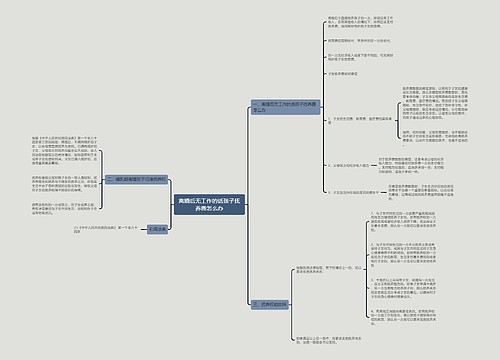Screen dimensions: 500x360
Task: Select branch node 三、抚养权 at the lower right
Action: click(x=270, y=304)
